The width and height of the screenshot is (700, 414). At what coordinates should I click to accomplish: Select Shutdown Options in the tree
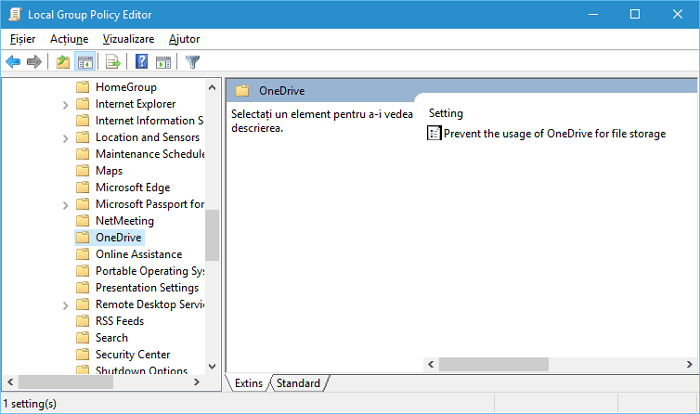click(142, 370)
